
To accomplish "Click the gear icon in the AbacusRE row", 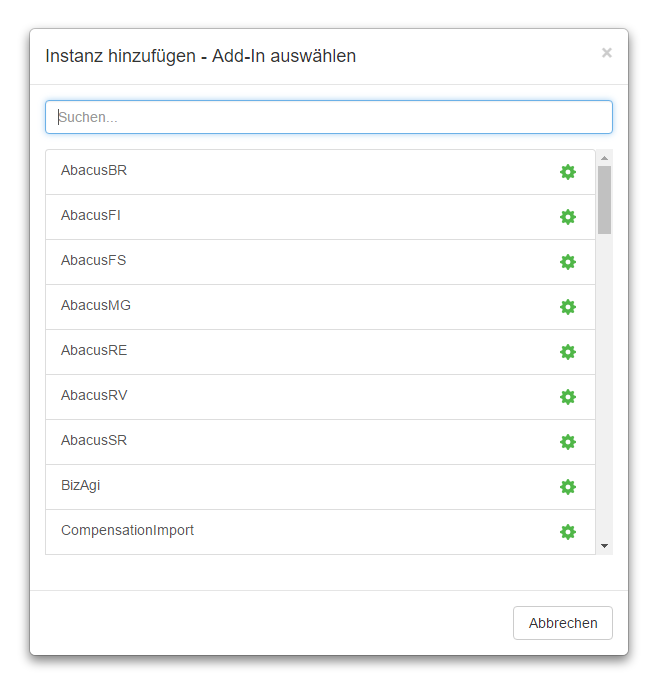I will click(568, 352).
